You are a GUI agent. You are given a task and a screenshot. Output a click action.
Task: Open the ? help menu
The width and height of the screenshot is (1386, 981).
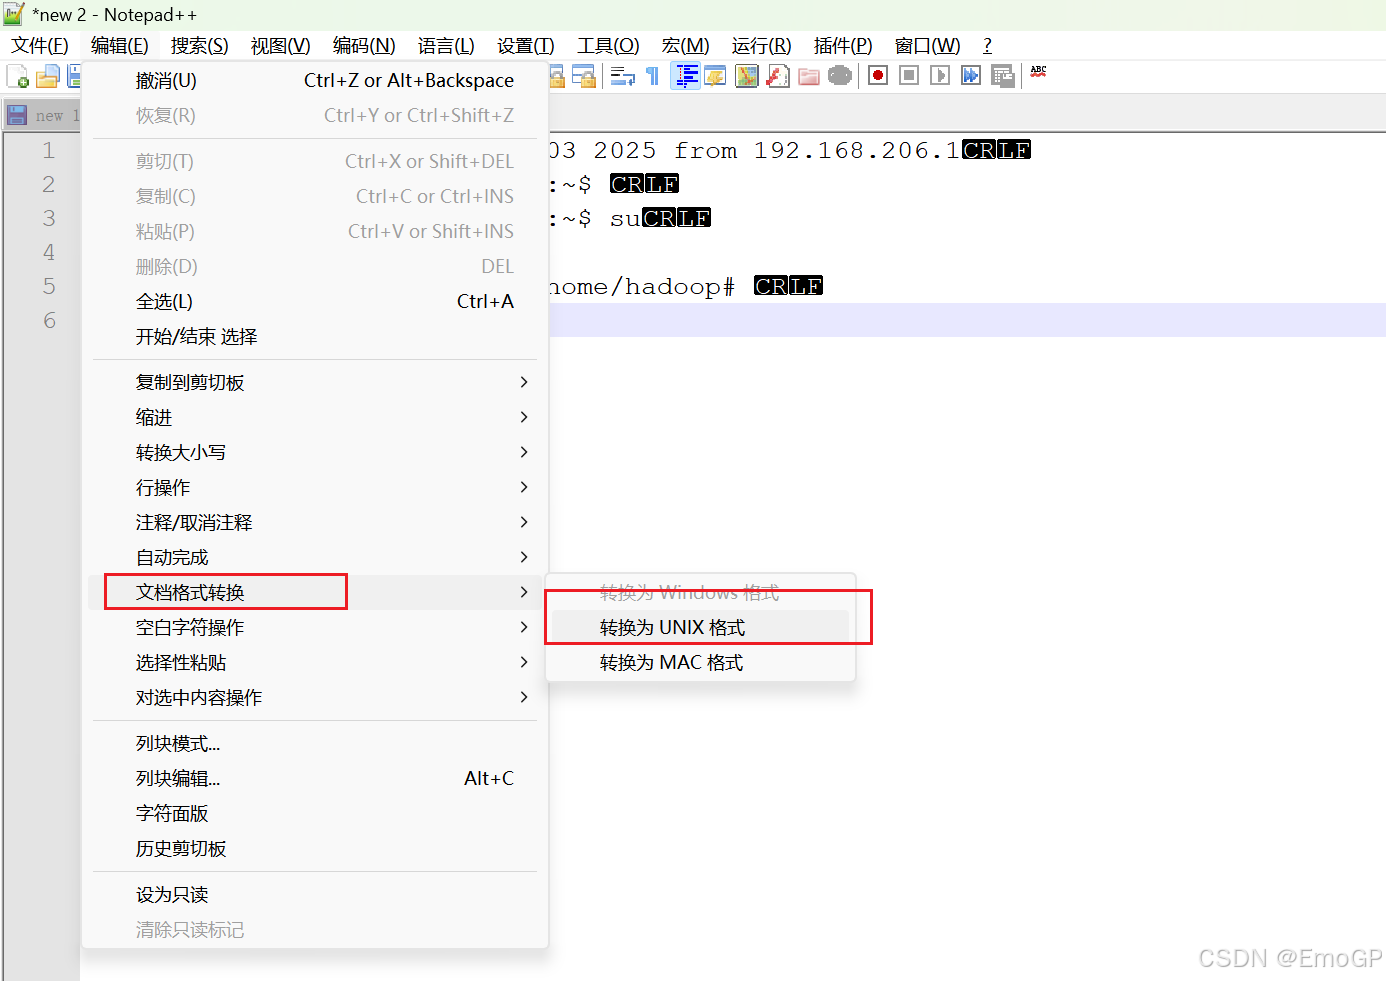point(988,46)
